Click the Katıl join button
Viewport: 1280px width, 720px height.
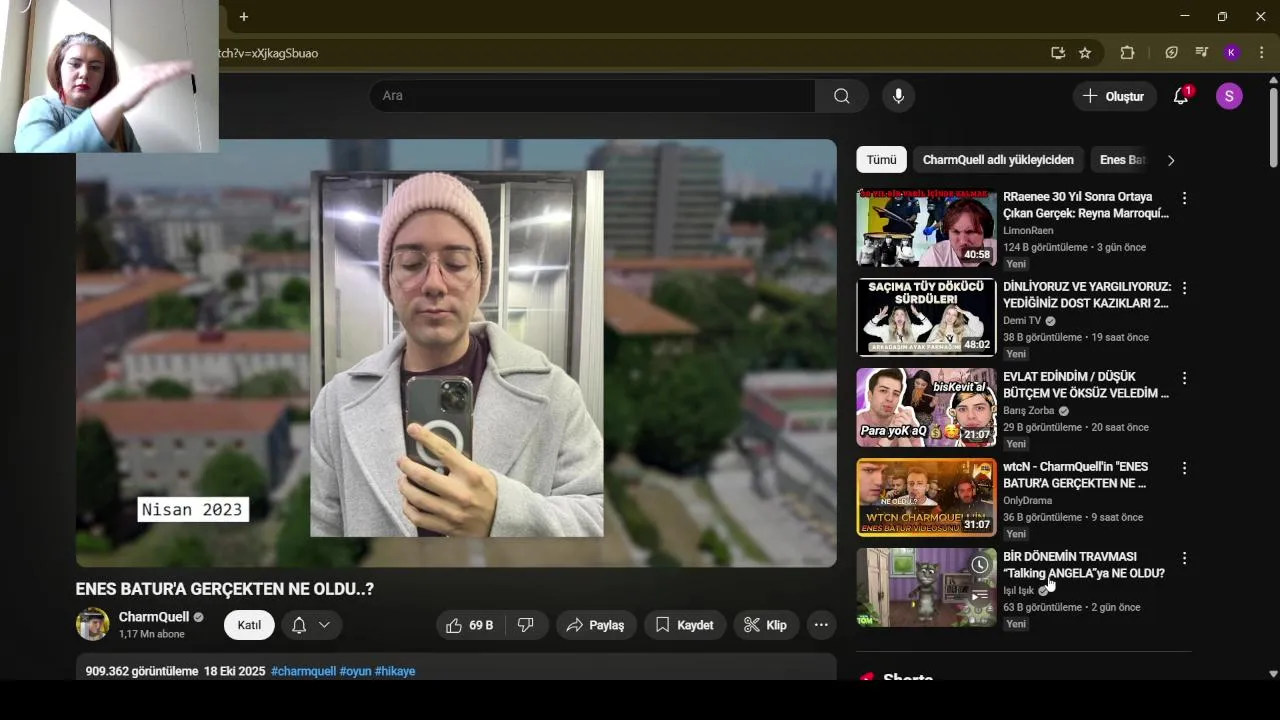pyautogui.click(x=249, y=625)
